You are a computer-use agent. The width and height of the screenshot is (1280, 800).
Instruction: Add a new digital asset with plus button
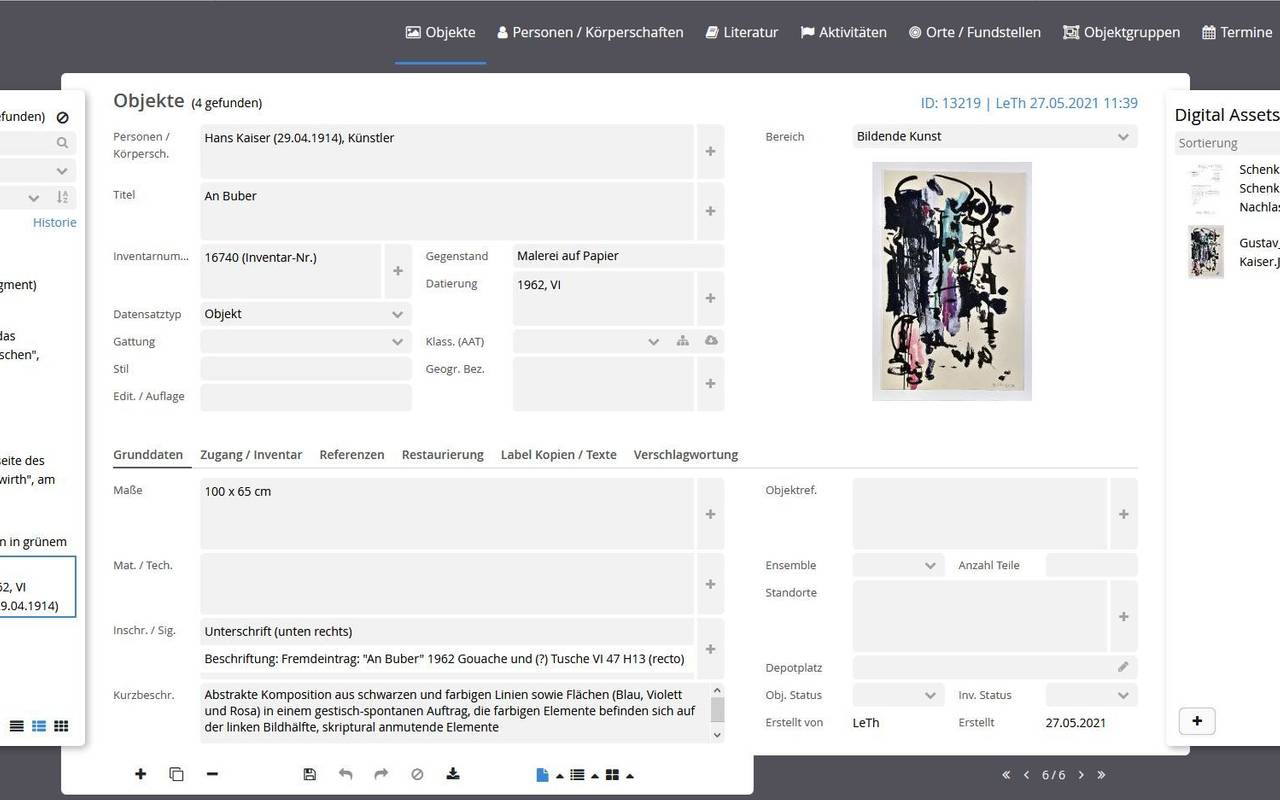tap(1197, 721)
